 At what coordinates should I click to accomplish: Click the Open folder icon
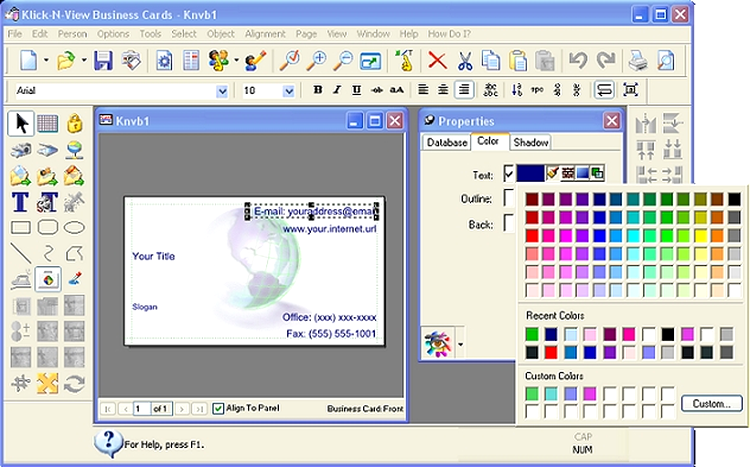coord(66,61)
